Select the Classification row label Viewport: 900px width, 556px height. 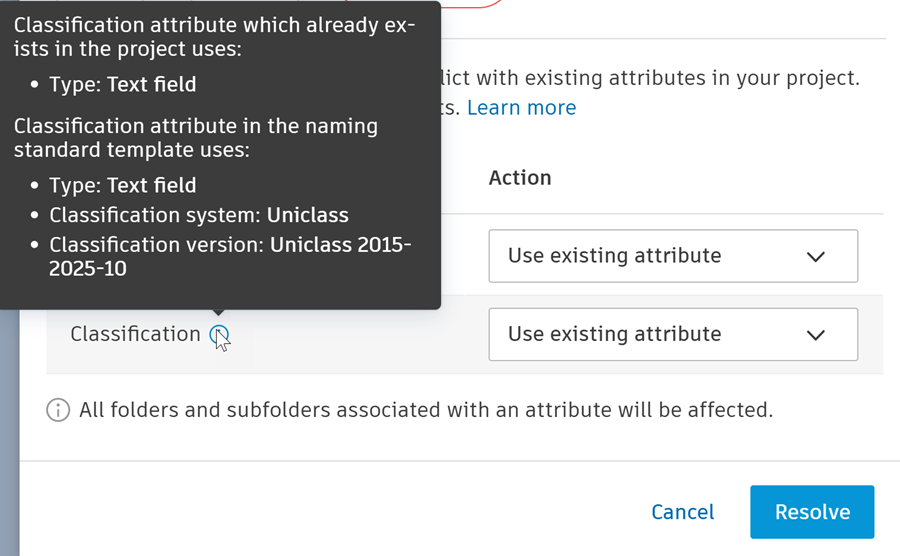(135, 335)
